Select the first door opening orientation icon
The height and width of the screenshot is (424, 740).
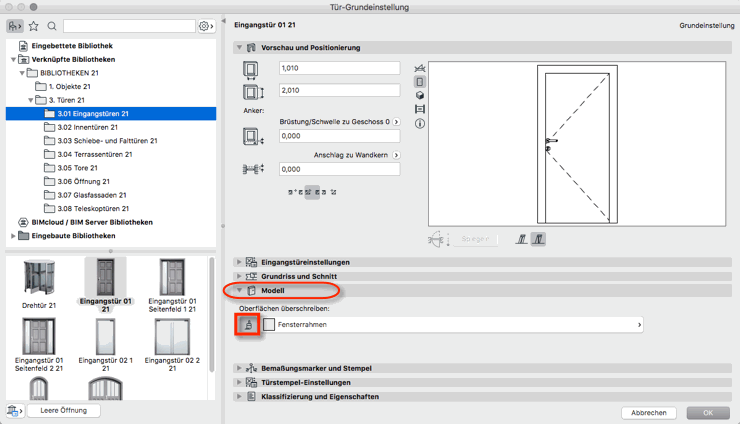tap(521, 239)
